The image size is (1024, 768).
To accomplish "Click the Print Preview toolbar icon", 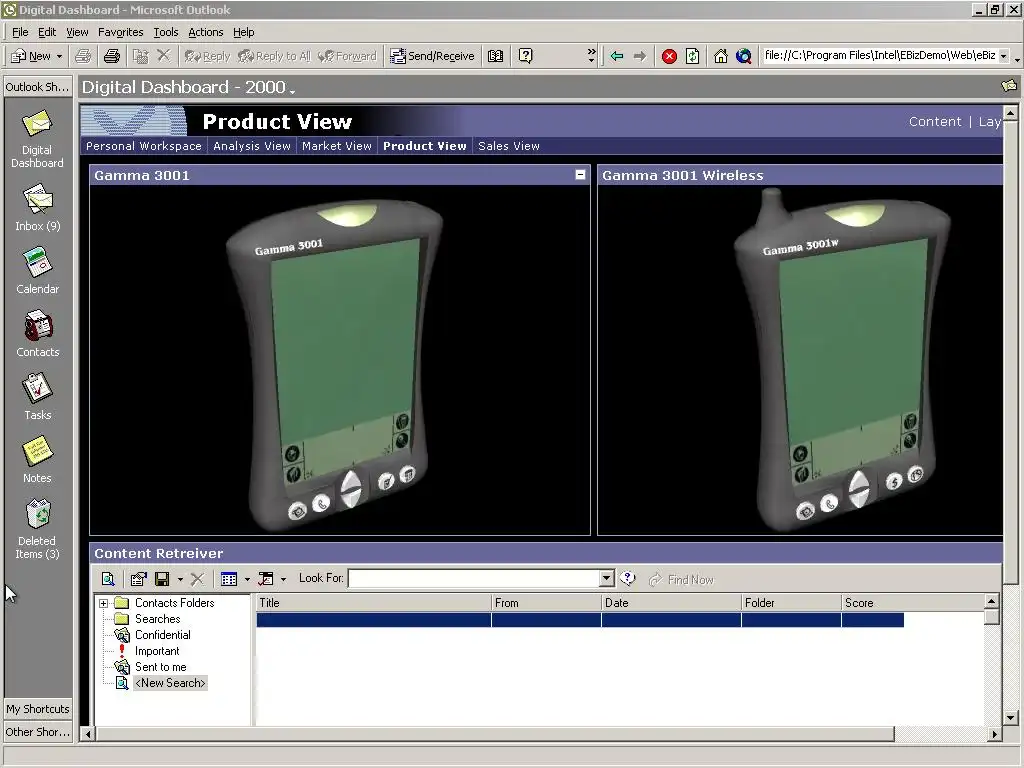I will pyautogui.click(x=83, y=56).
